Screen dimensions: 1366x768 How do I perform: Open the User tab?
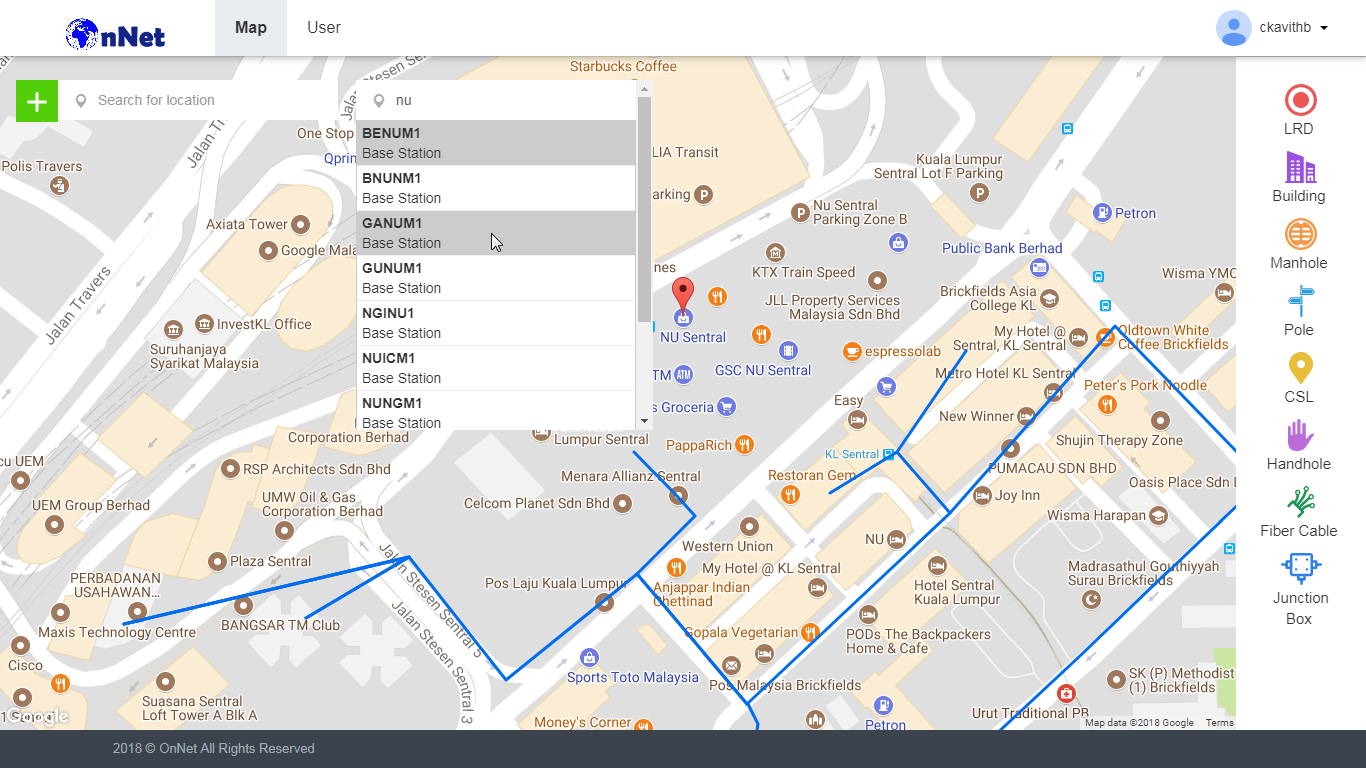tap(324, 28)
